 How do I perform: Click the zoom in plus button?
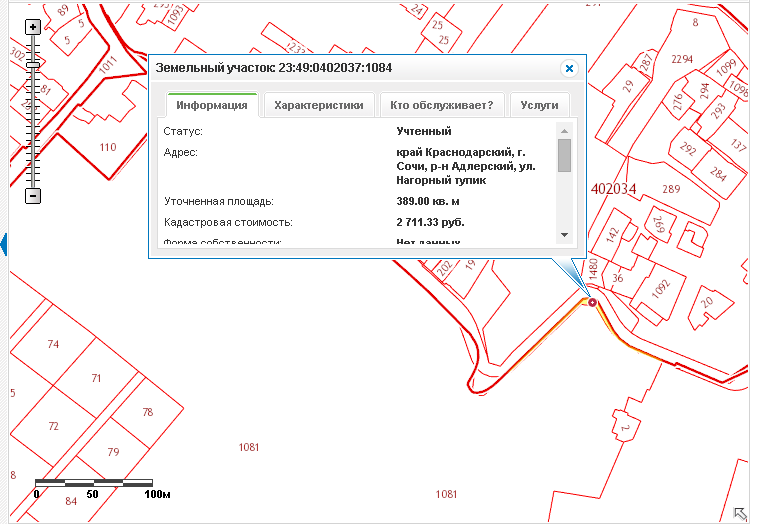33,27
